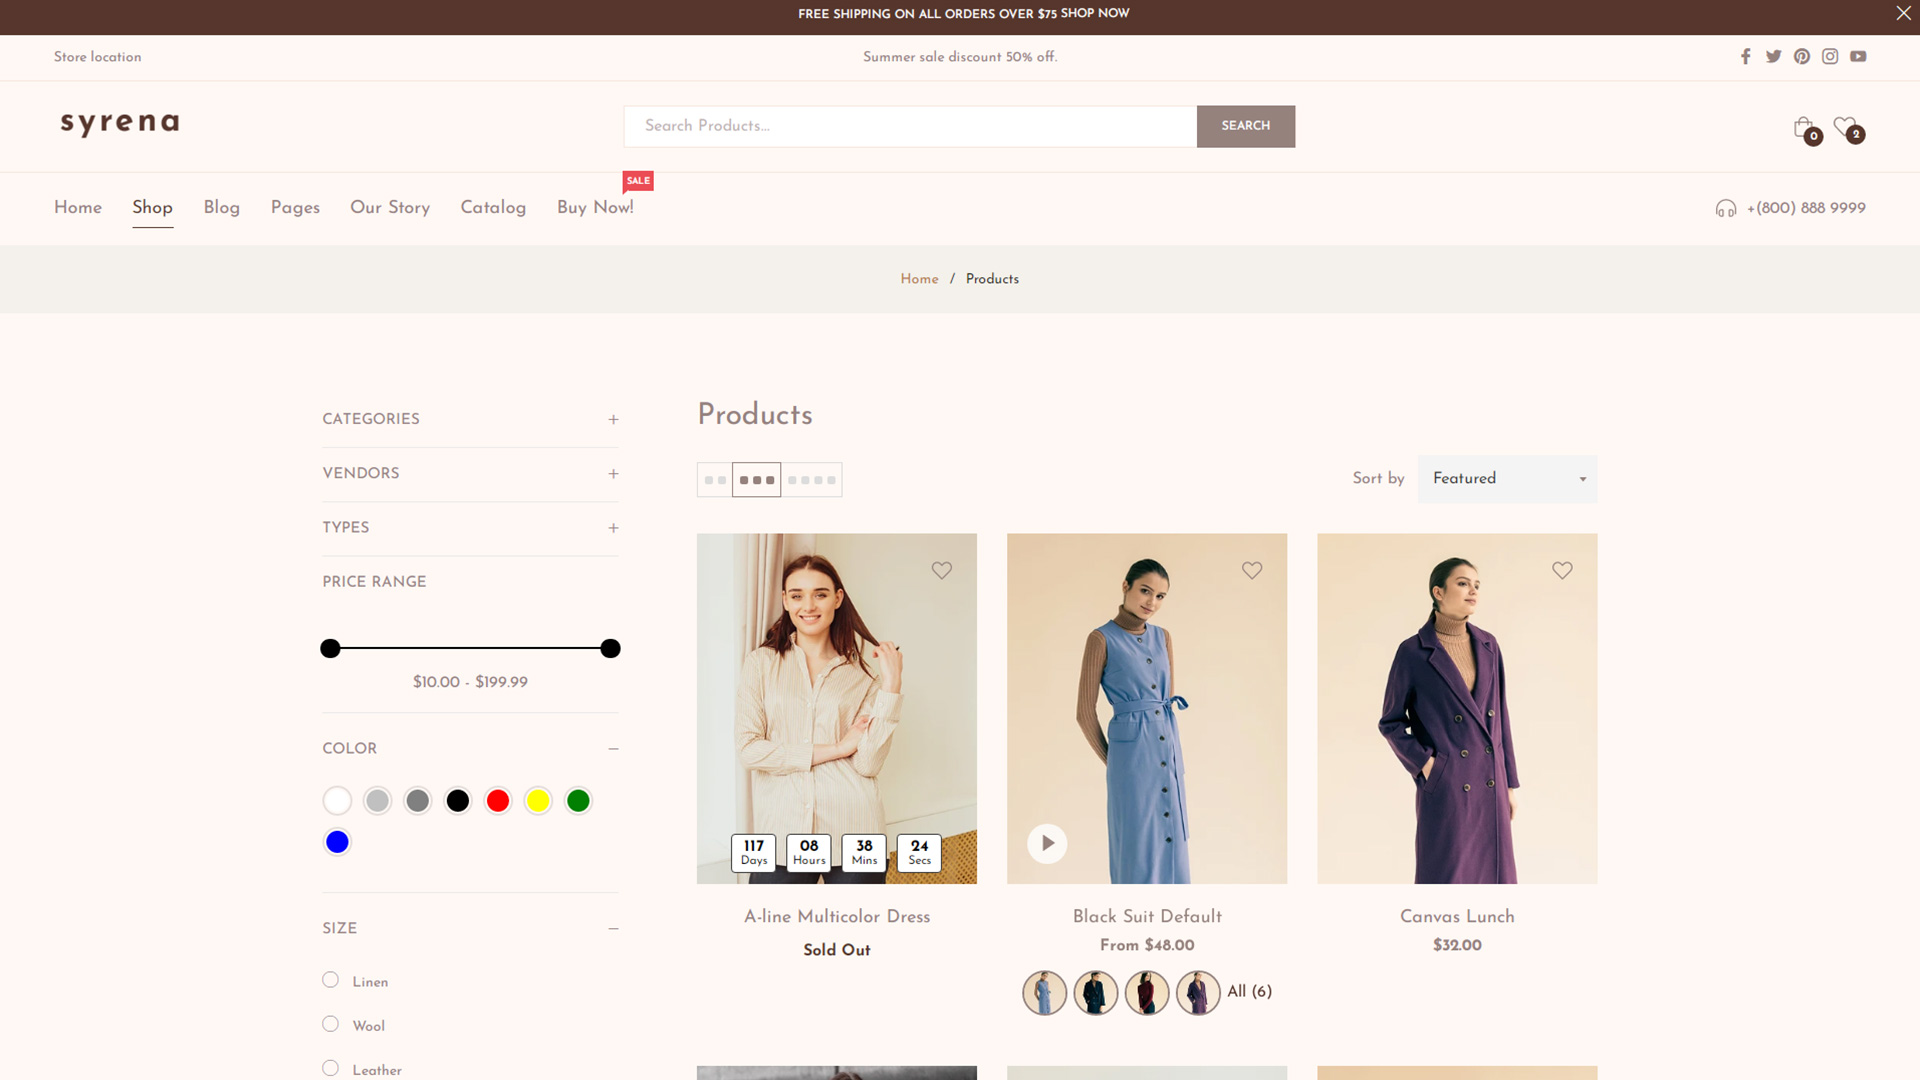Select the dark navy variant thumbnail
Viewport: 1920px width, 1080px height.
pyautogui.click(x=1095, y=993)
